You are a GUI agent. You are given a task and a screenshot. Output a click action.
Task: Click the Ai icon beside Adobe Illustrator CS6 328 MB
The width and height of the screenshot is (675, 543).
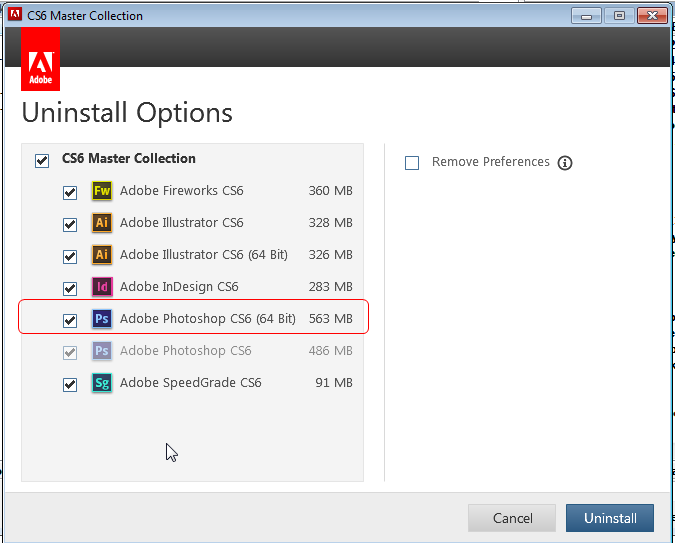[102, 223]
